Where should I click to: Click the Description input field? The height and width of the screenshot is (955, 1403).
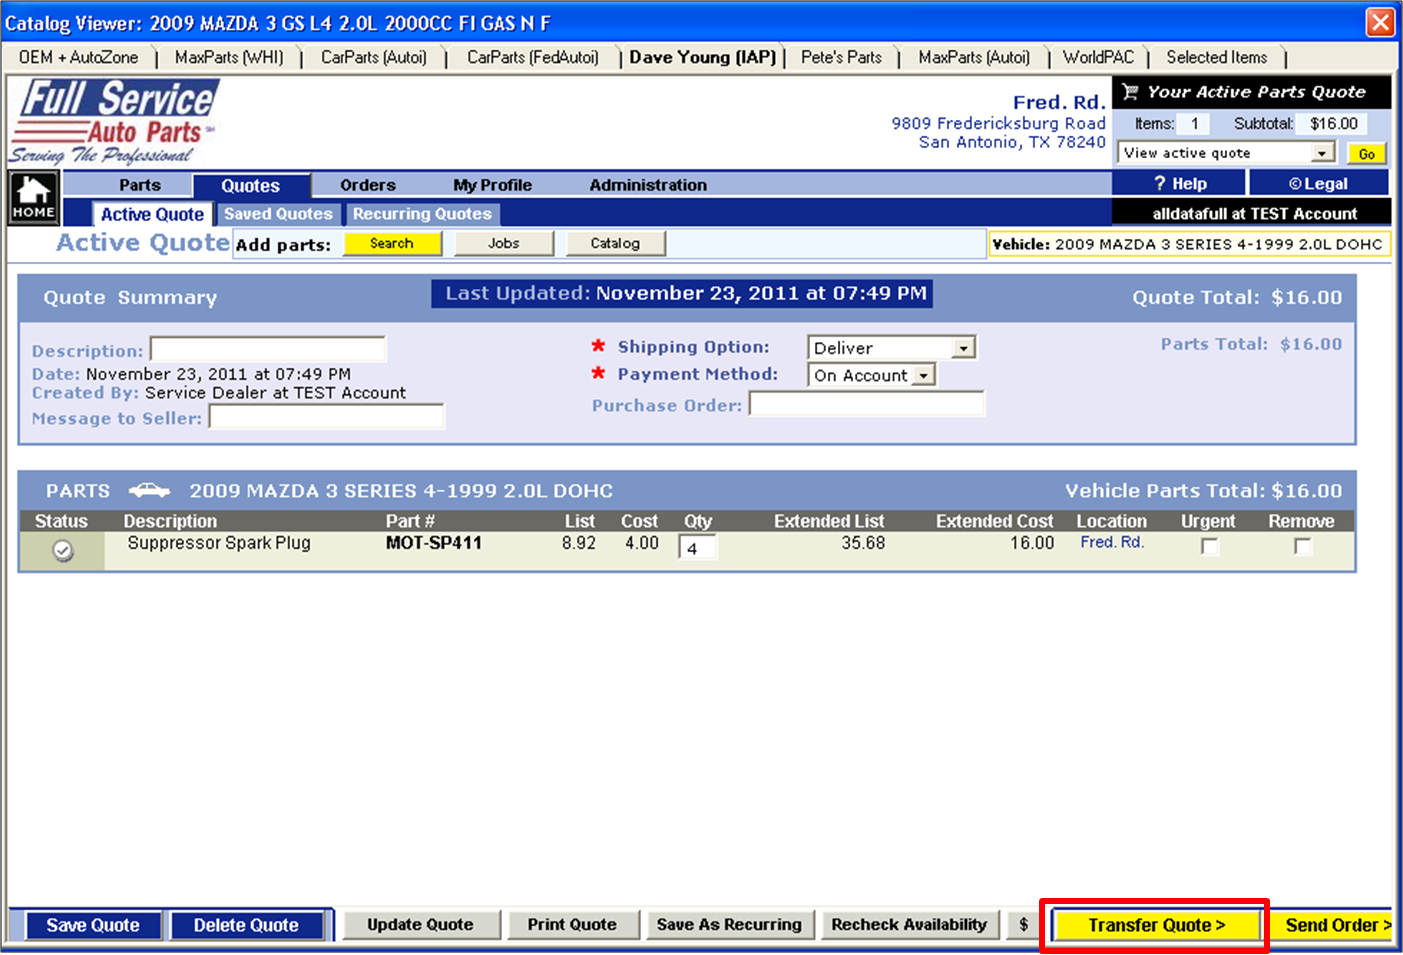[267, 349]
